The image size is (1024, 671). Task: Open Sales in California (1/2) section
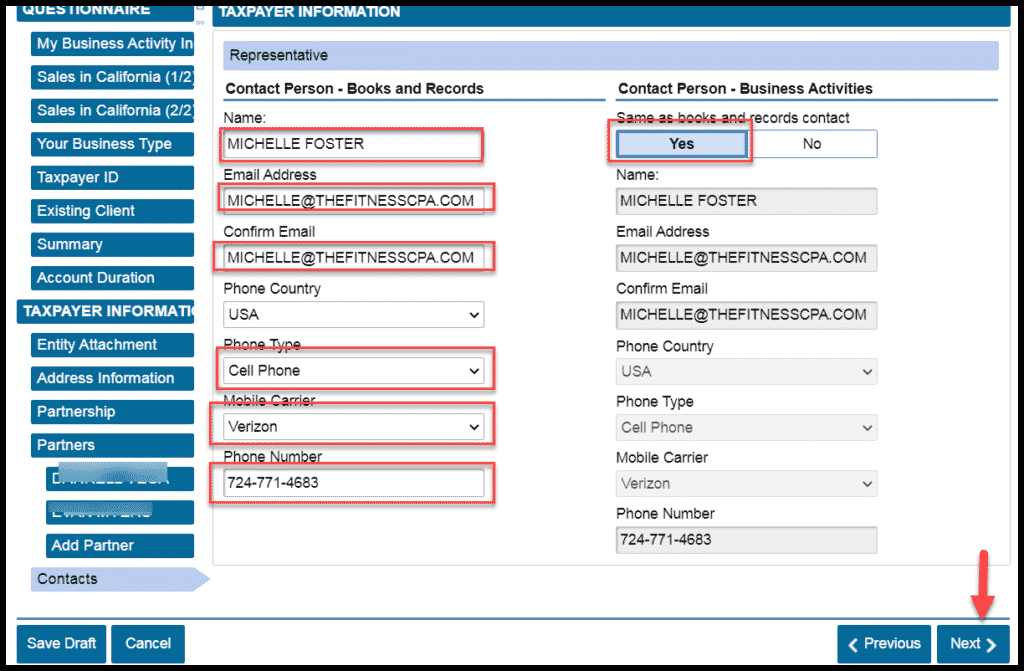[x=112, y=77]
